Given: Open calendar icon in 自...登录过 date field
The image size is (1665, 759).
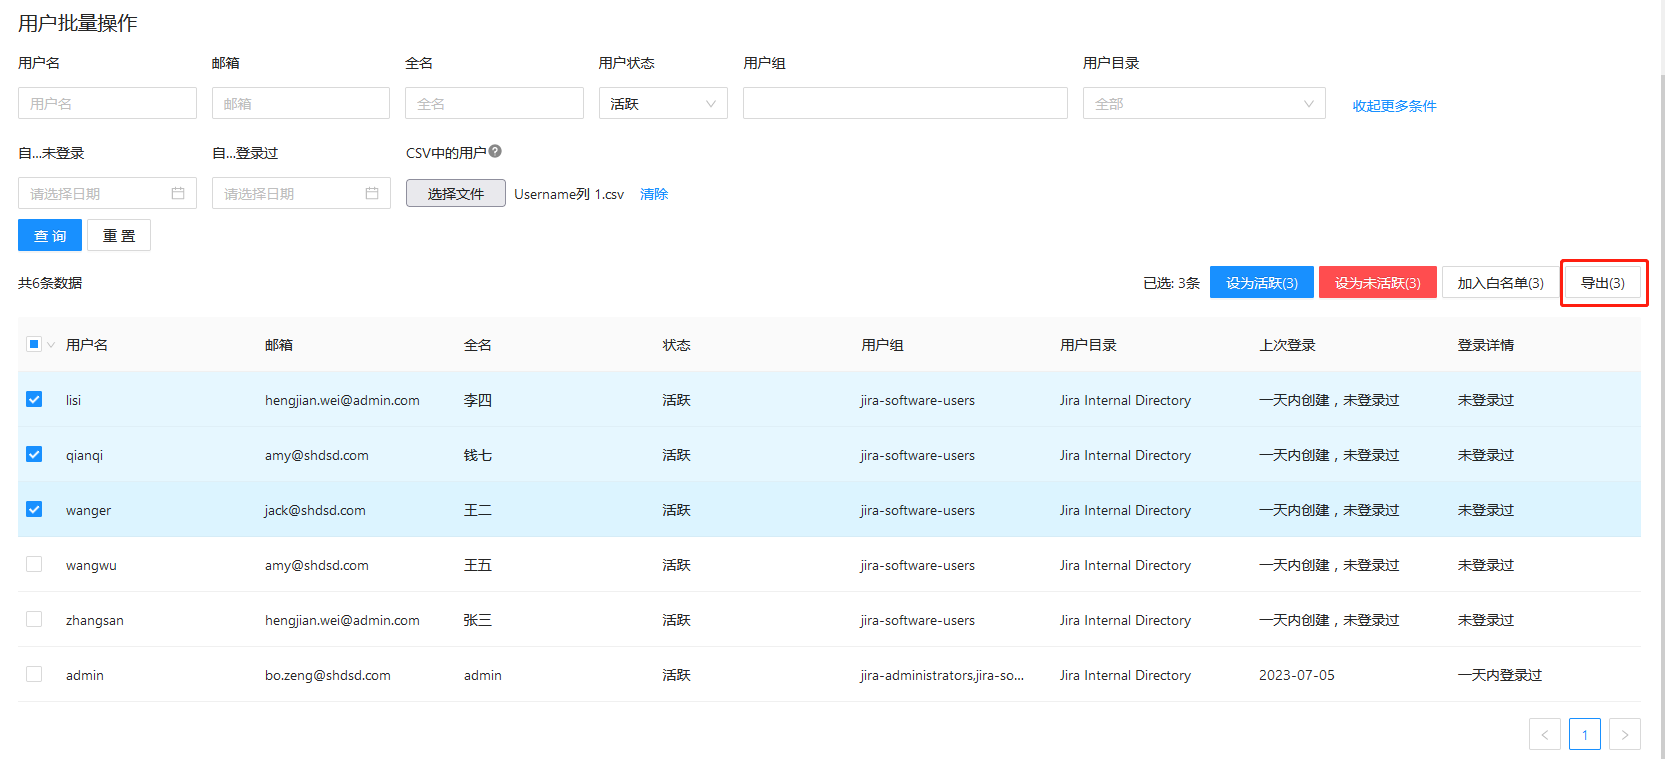Looking at the screenshot, I should 372,193.
